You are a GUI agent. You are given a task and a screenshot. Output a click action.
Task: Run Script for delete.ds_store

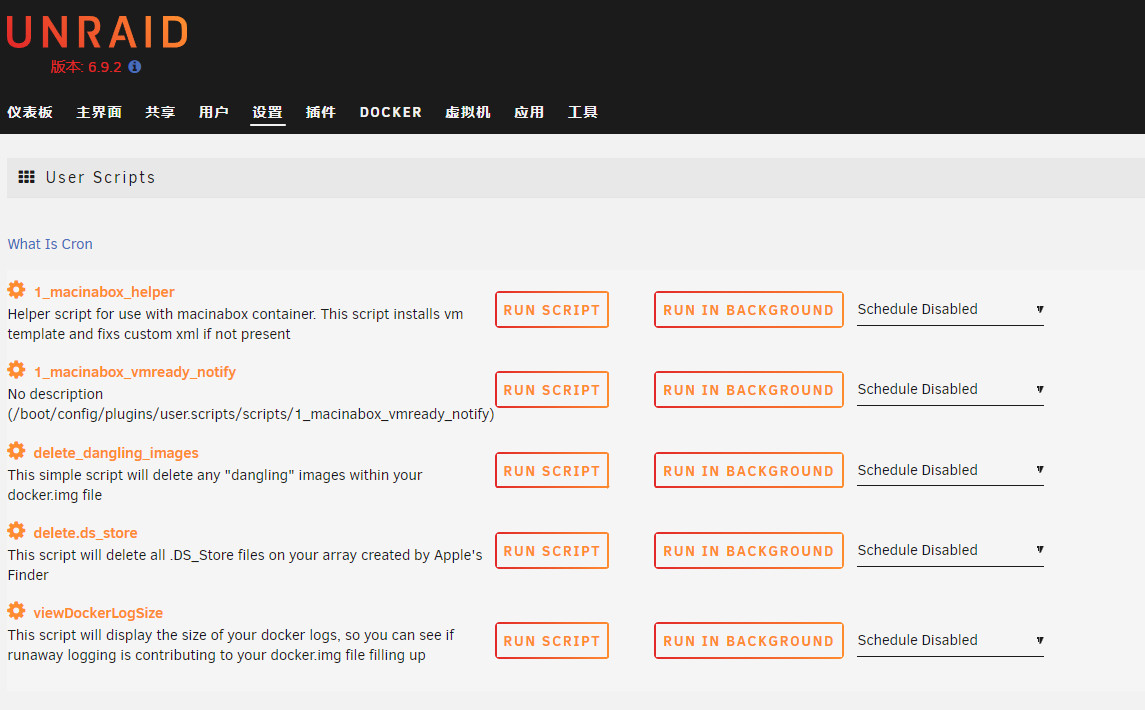tap(552, 551)
